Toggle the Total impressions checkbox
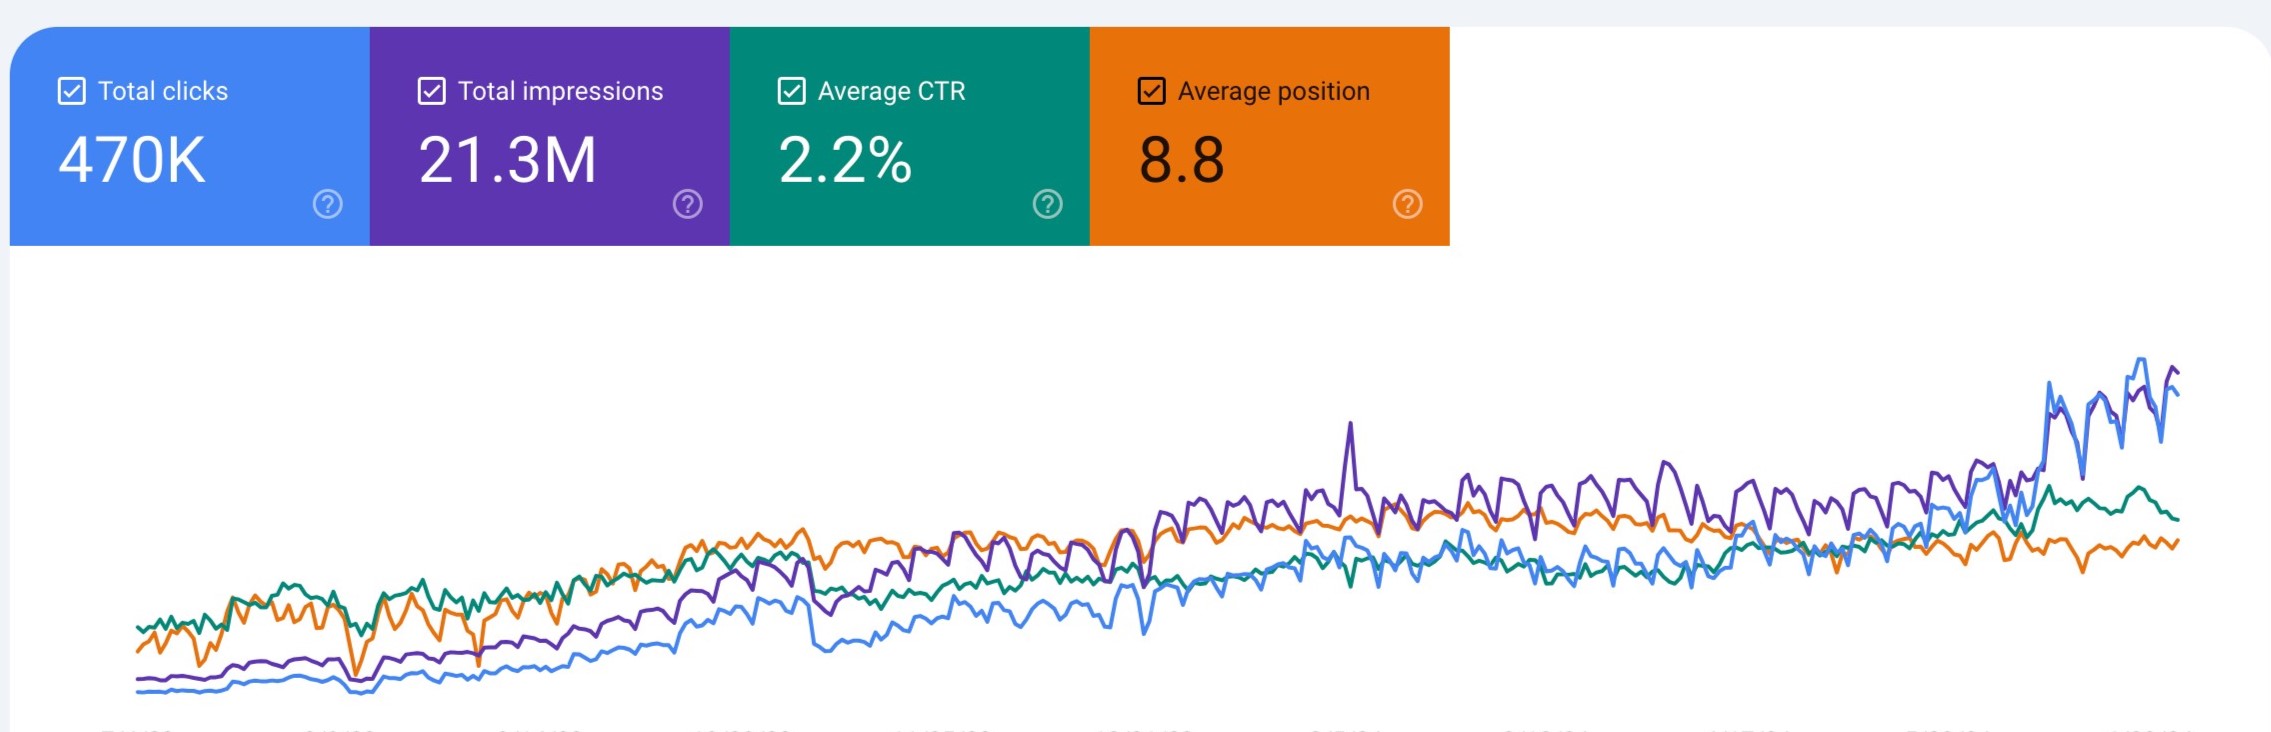Image resolution: width=2271 pixels, height=732 pixels. click(432, 91)
